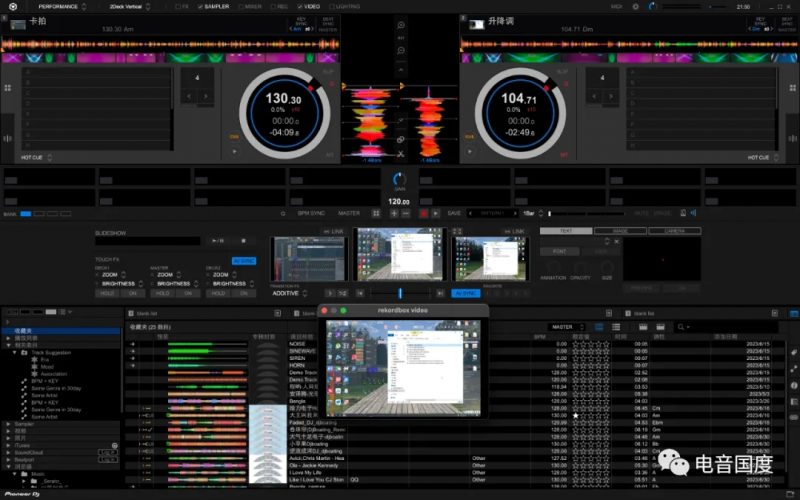Enable the REC panel checkbox
This screenshot has height=500, width=800.
pyautogui.click(x=273, y=7)
